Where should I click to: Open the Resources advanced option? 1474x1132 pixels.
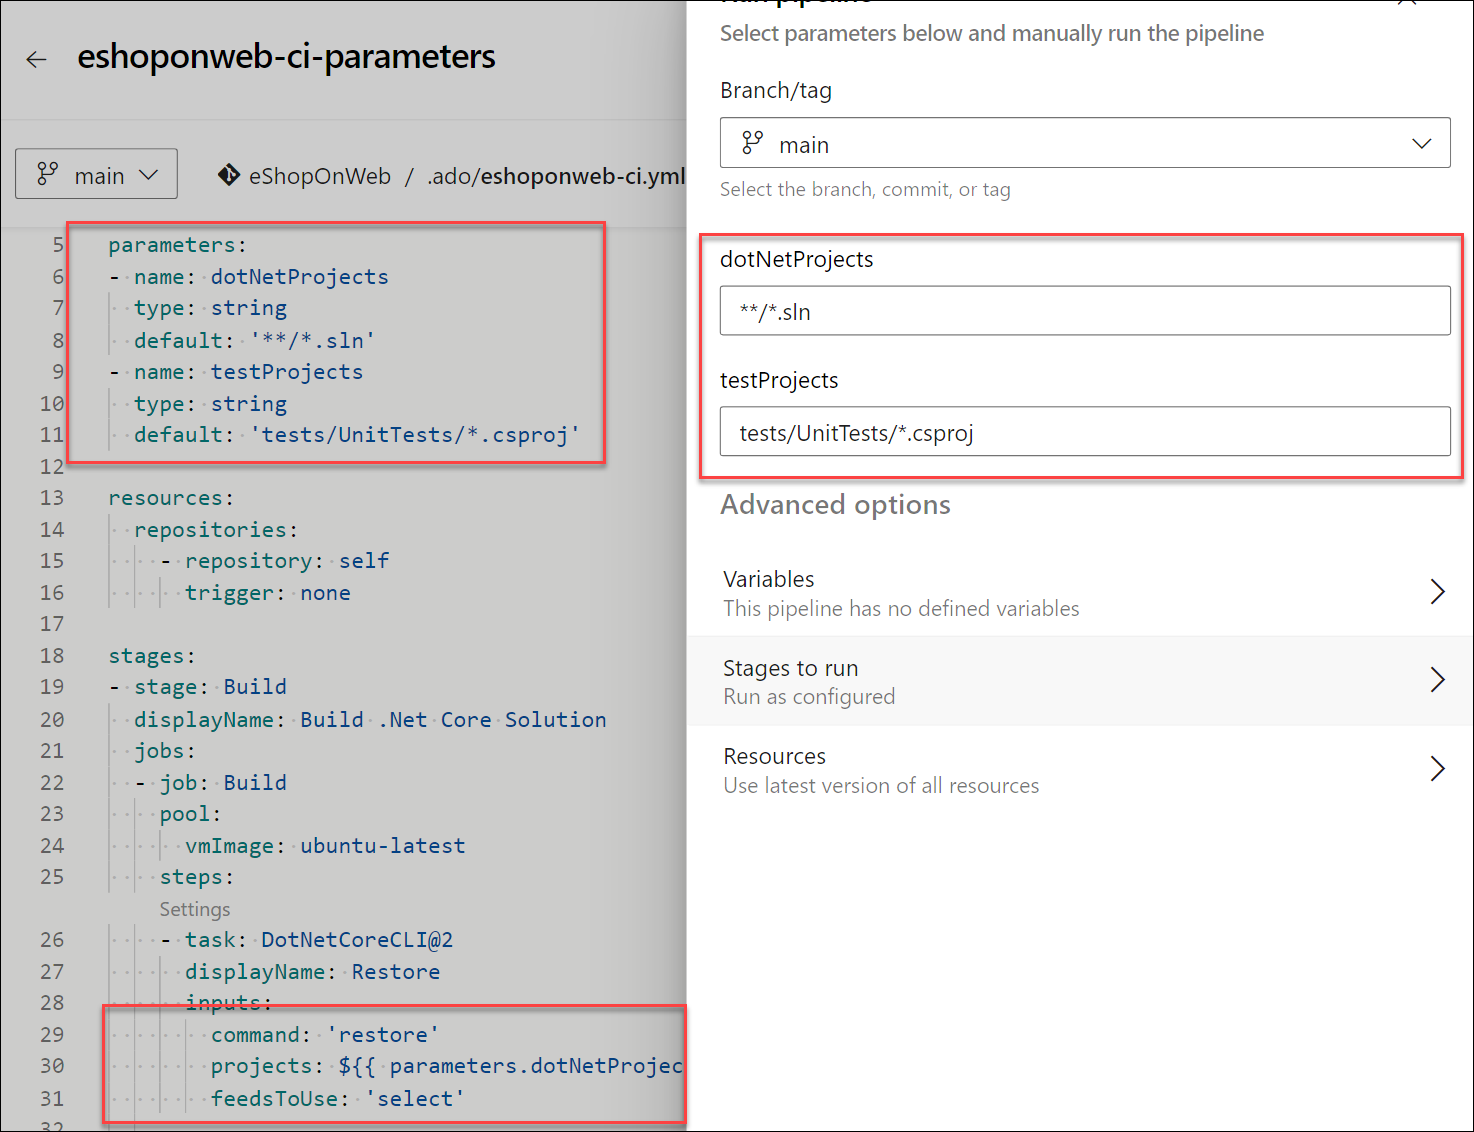1080,770
